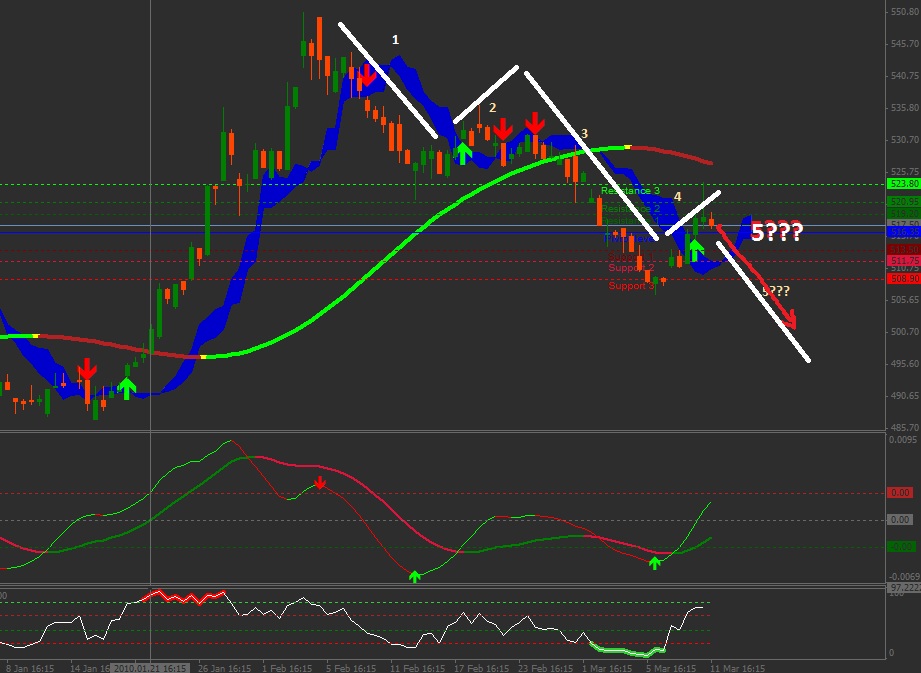This screenshot has width=921, height=673.
Task: Select the blue 516.35 price tag
Action: pos(903,233)
